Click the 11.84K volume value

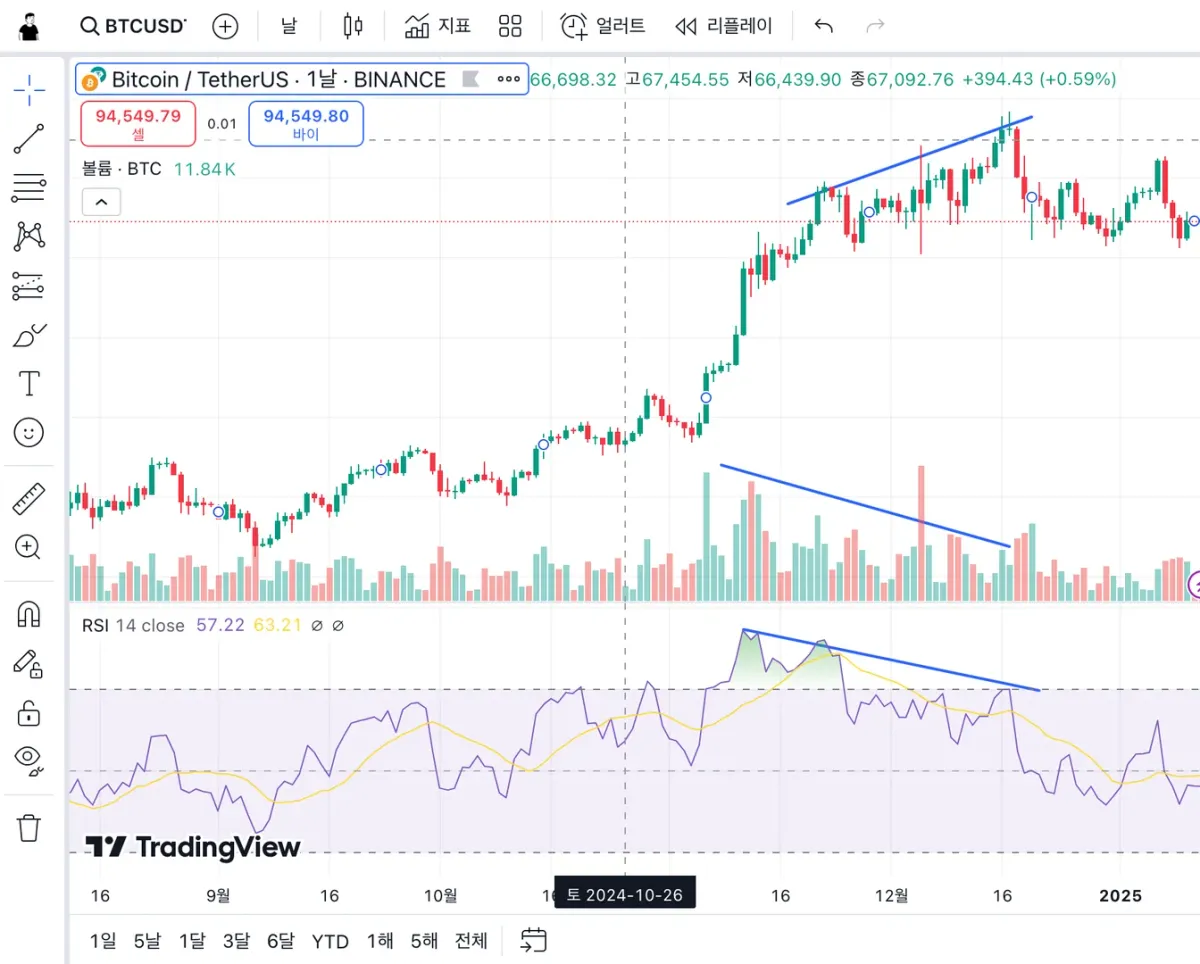(205, 169)
